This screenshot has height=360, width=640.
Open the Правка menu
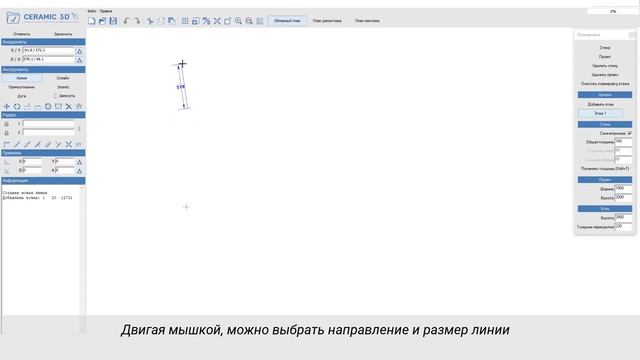pos(106,11)
